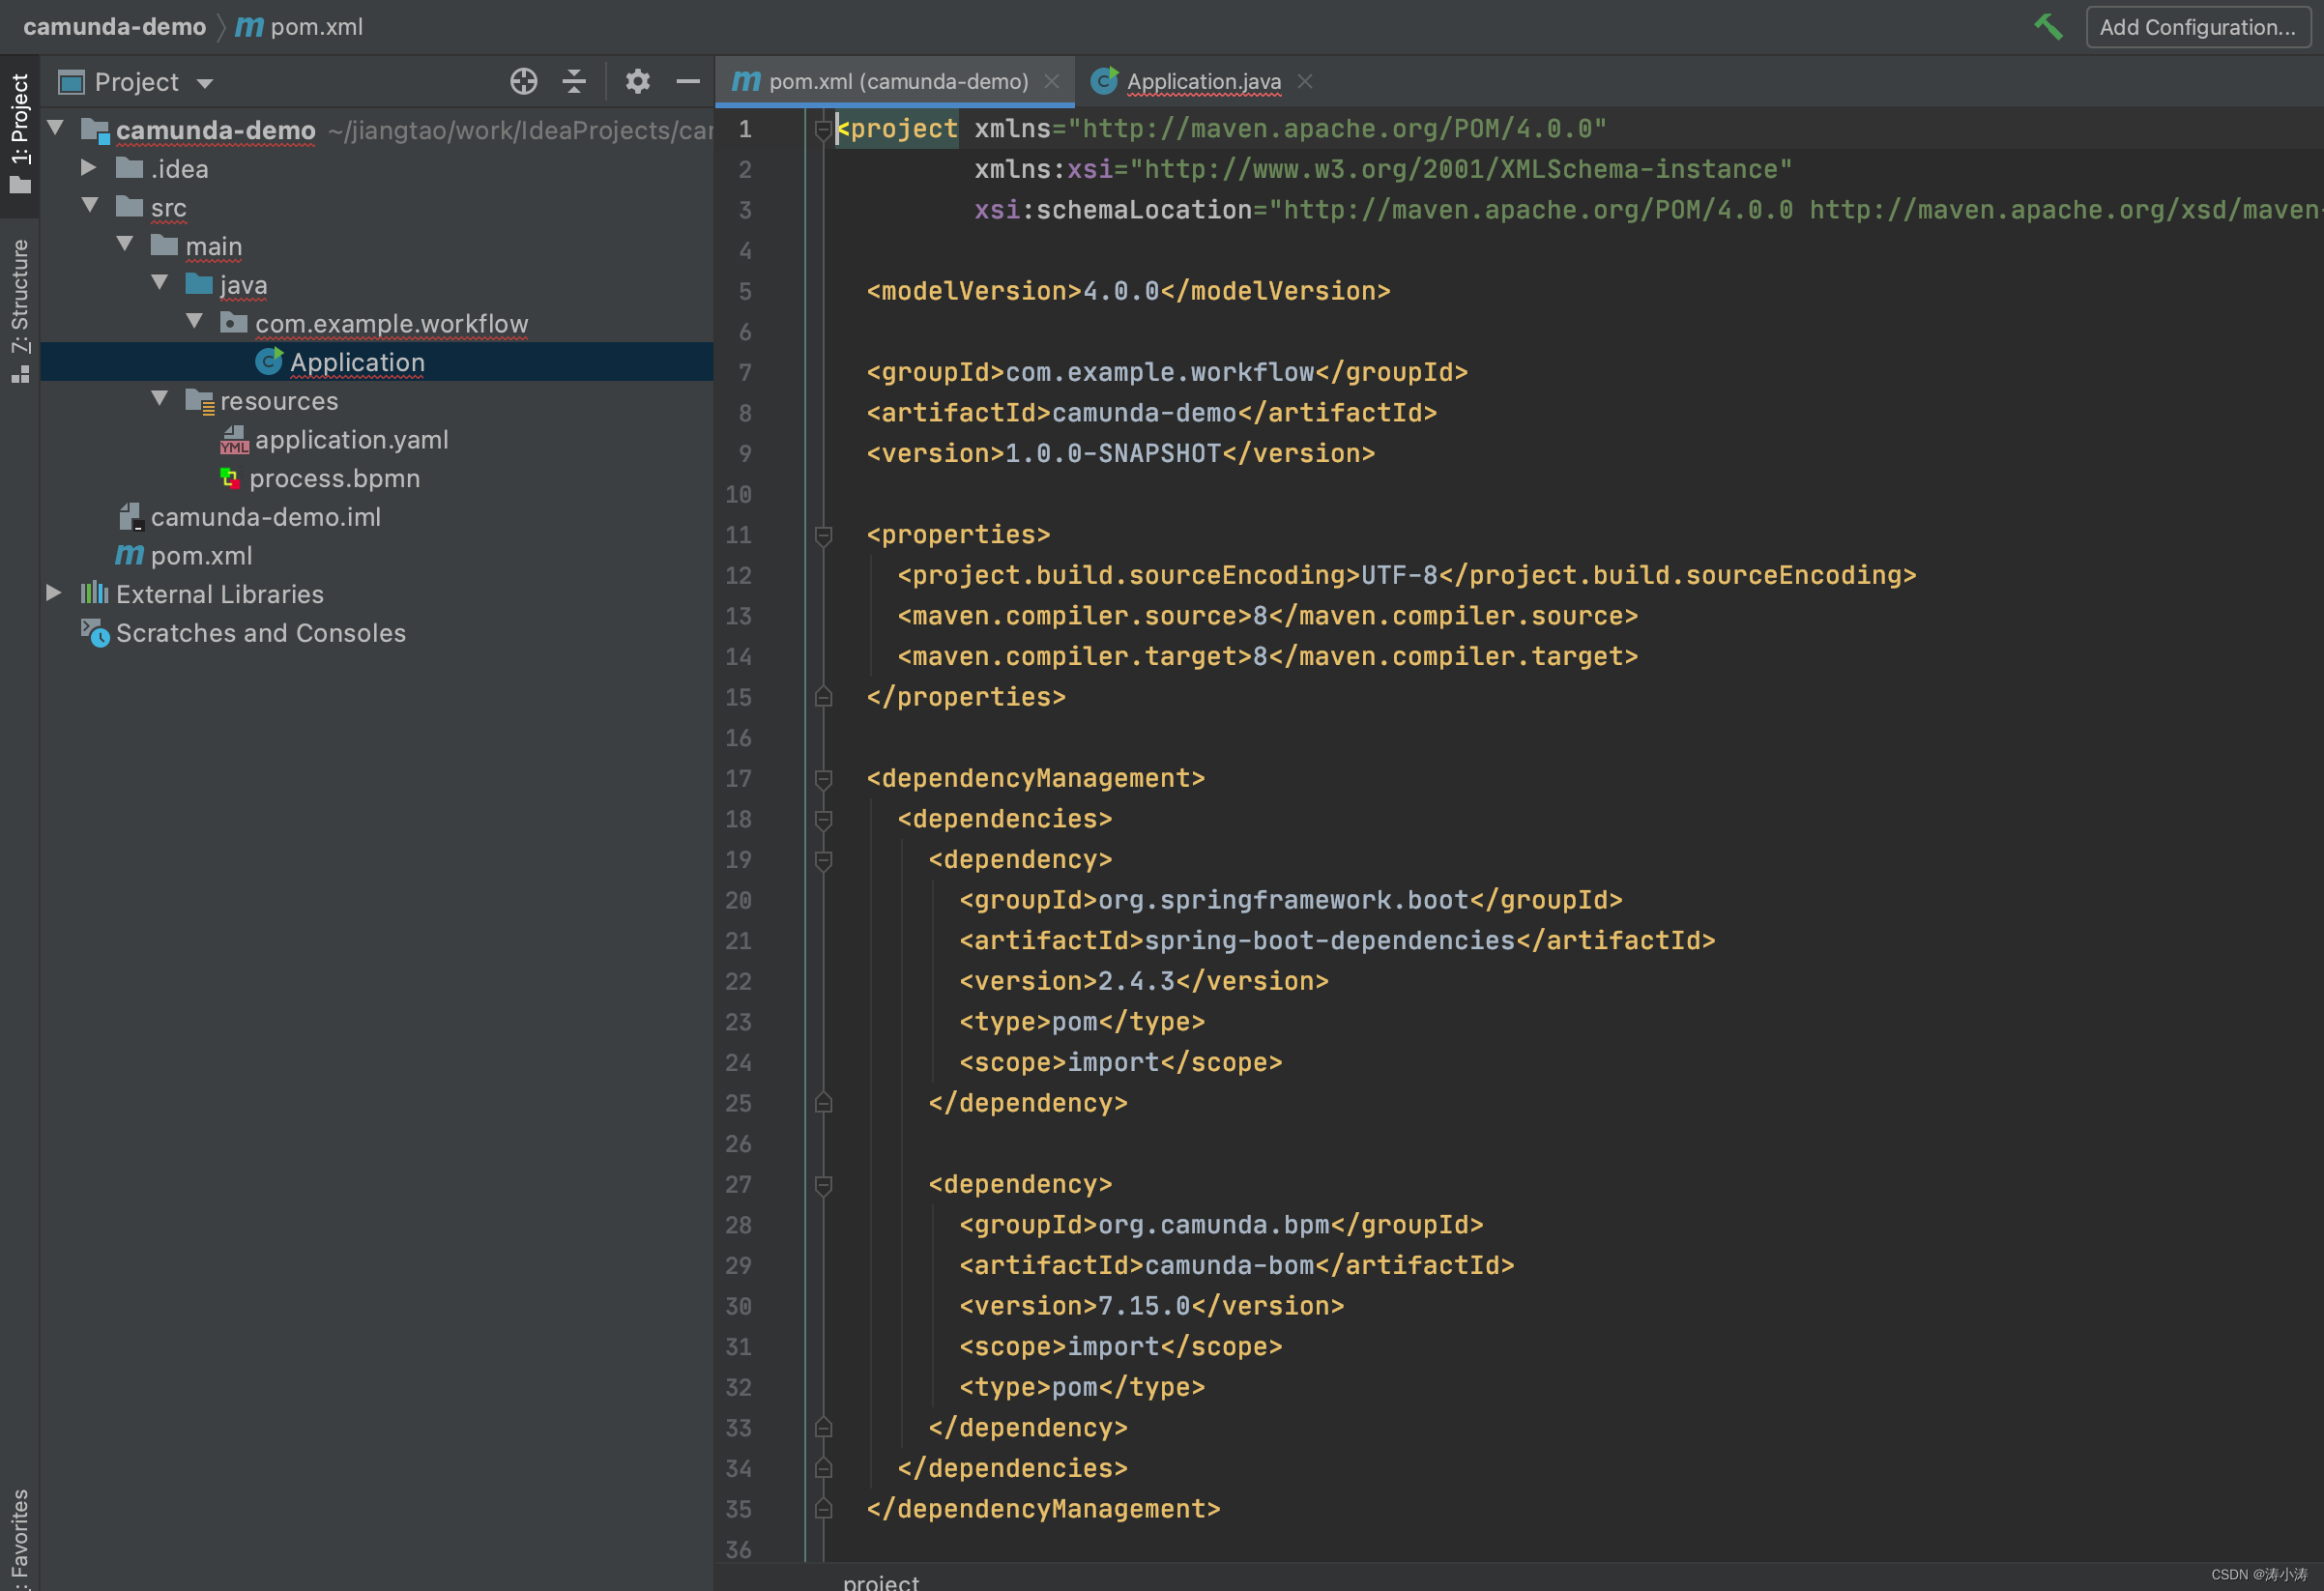Fold the camunda dependency at line 27
Image resolution: width=2324 pixels, height=1591 pixels.
tap(823, 1185)
